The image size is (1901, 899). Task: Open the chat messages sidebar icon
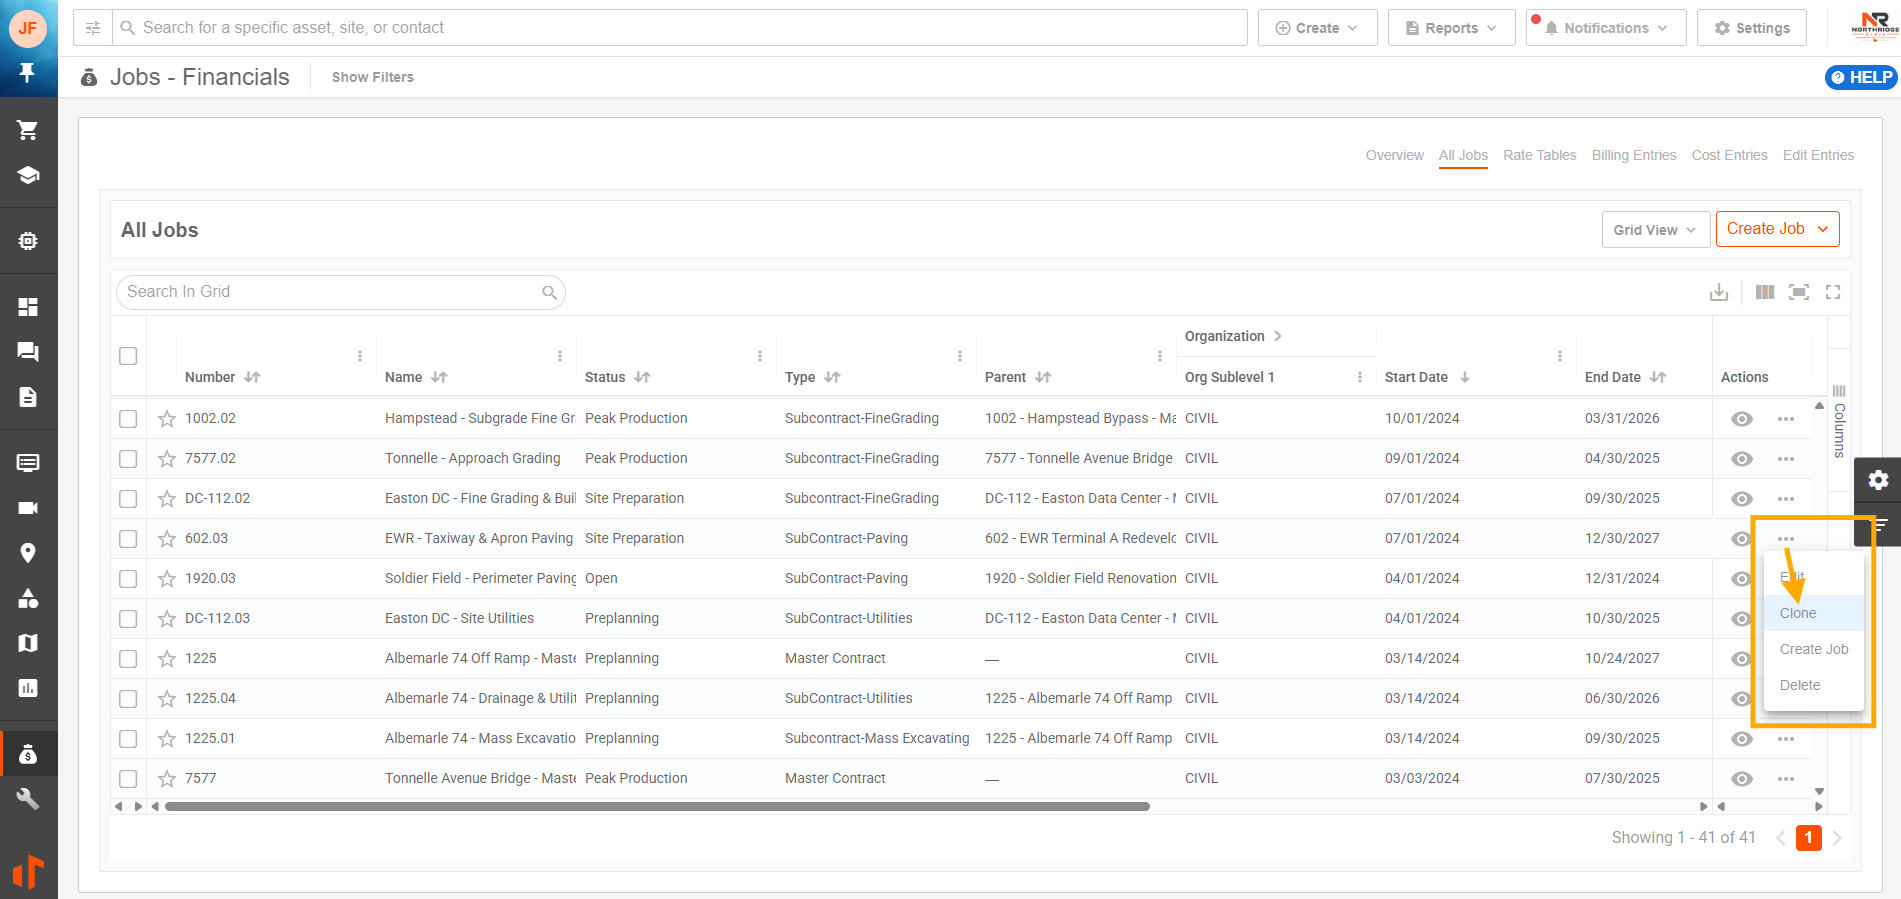coord(28,352)
